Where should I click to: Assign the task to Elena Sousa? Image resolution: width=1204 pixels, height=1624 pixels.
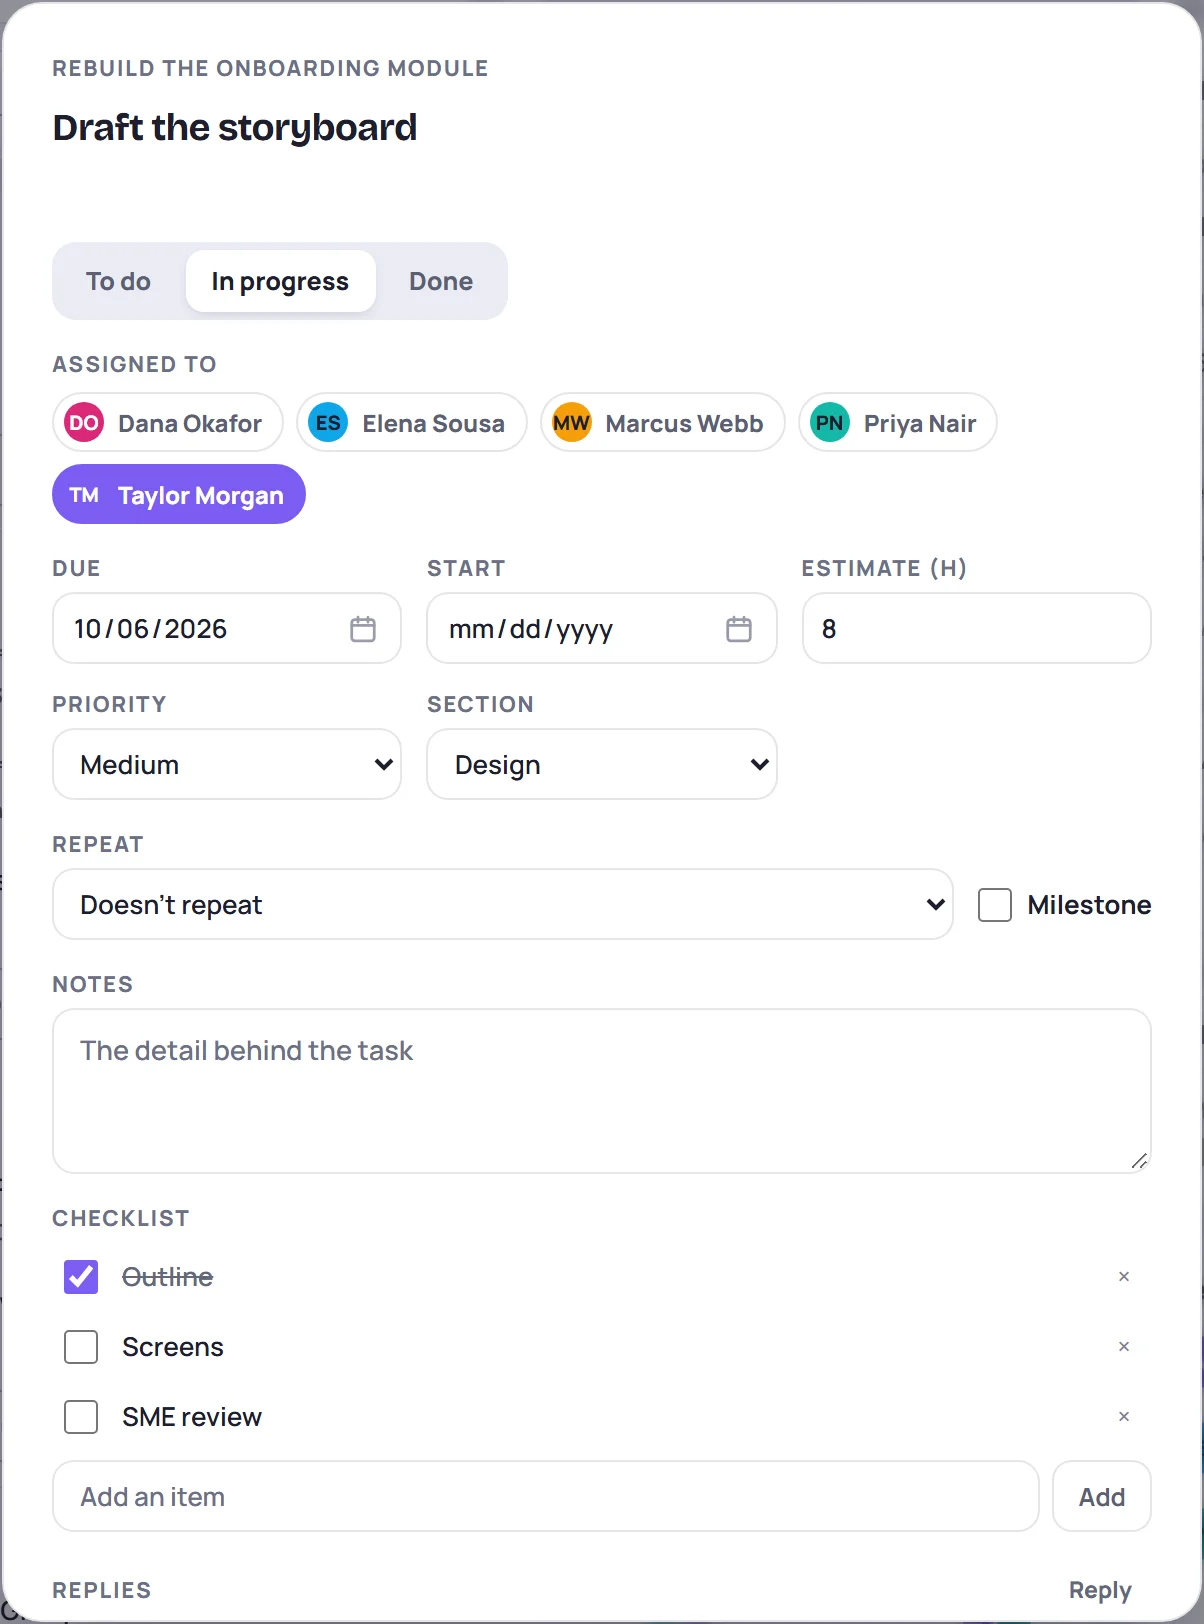coord(412,423)
